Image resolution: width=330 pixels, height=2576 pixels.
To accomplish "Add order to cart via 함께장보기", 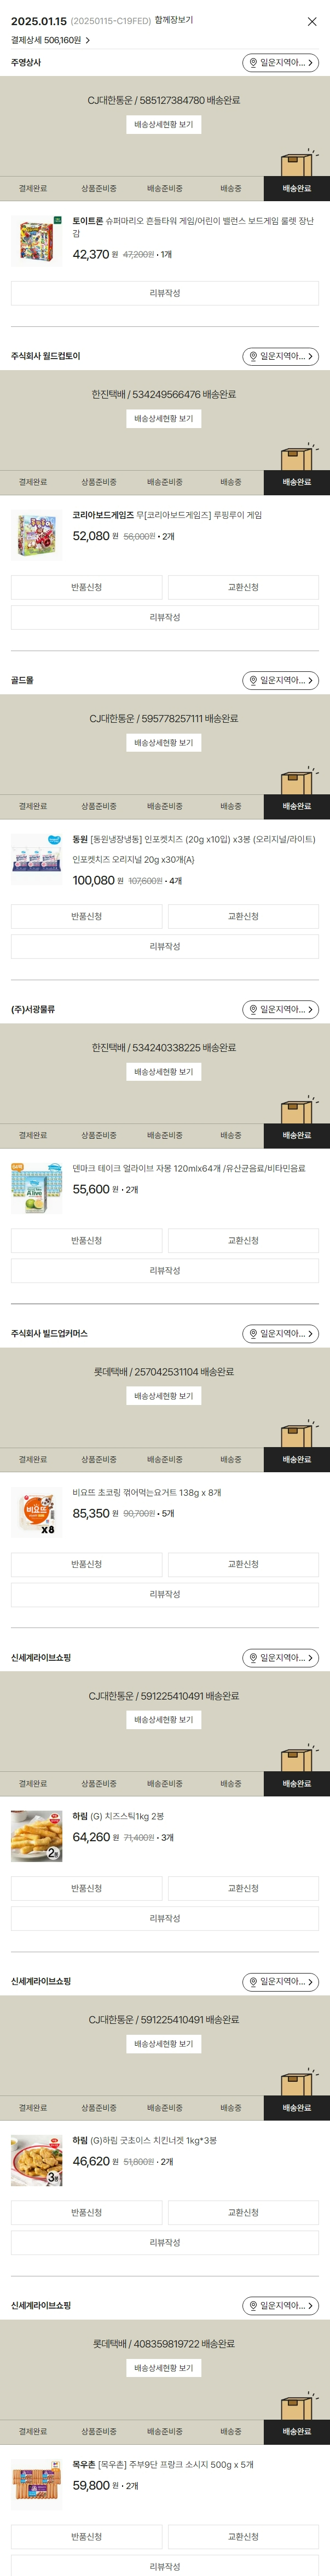I will point(174,20).
